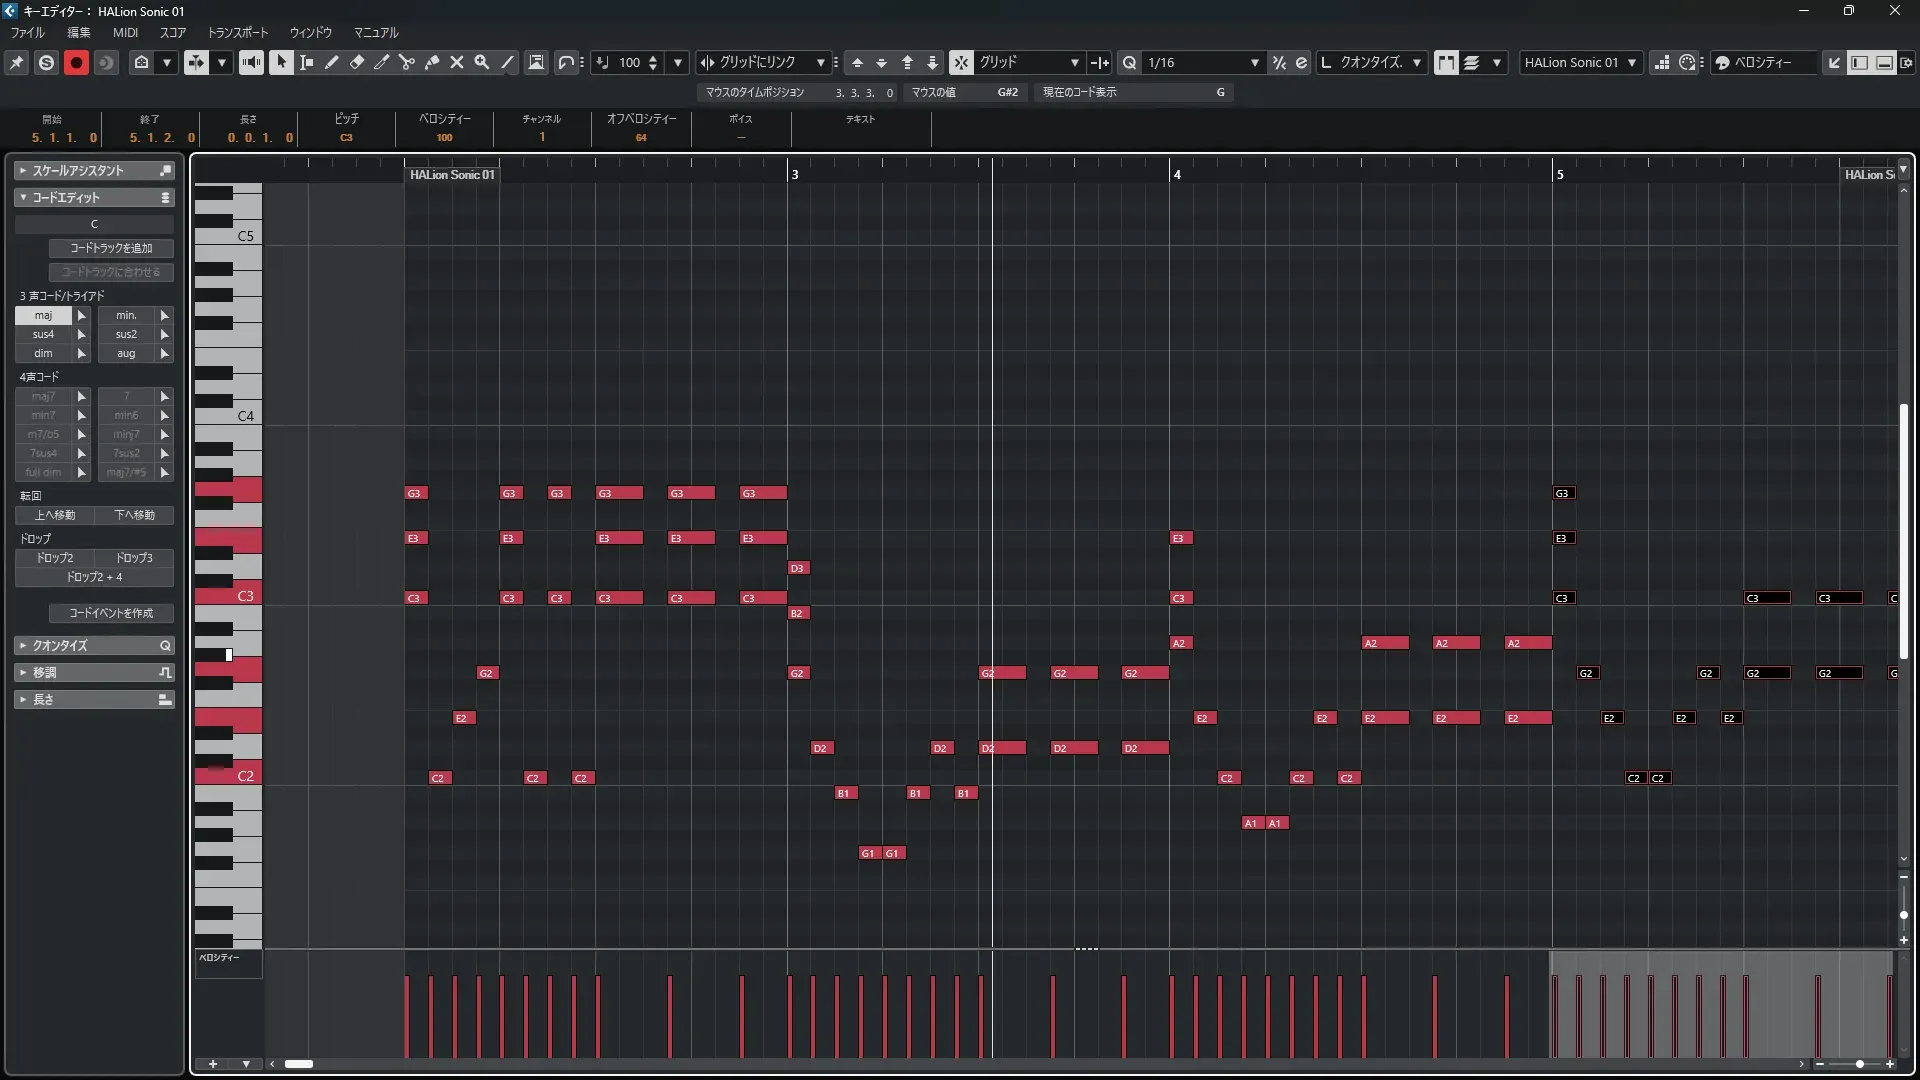Viewport: 1920px width, 1080px height.
Task: Click the horizontal zoom slider handle
Action: coord(1859,1064)
